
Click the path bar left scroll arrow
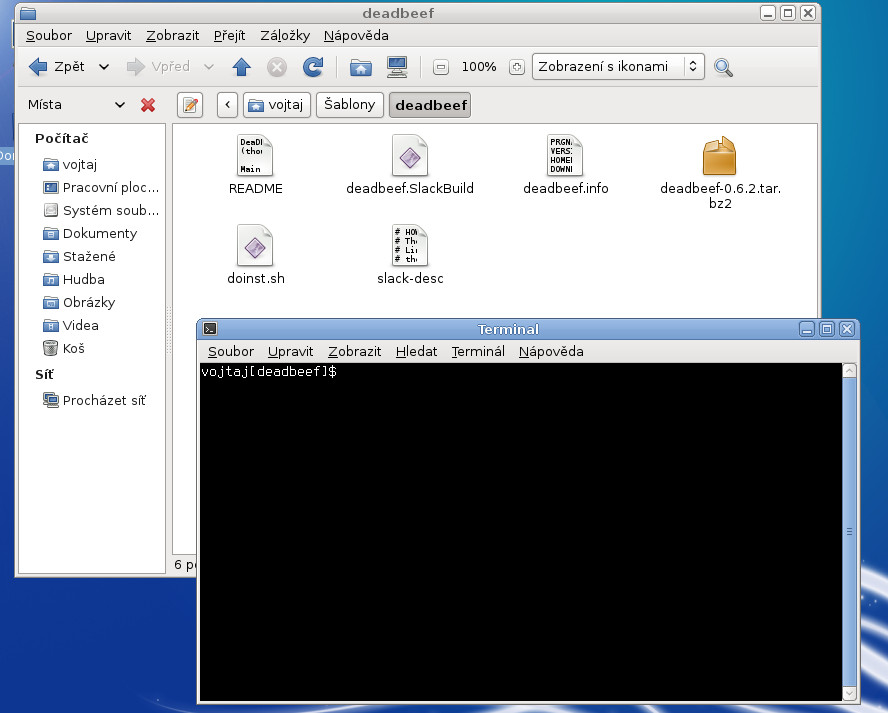point(227,105)
